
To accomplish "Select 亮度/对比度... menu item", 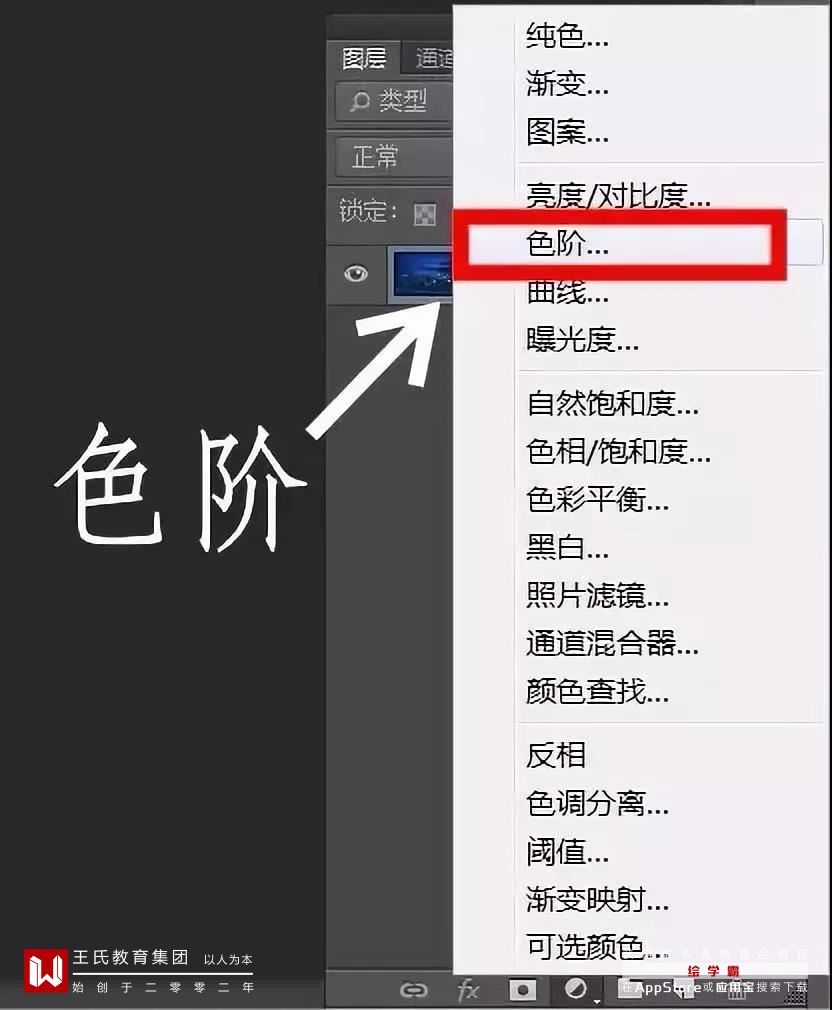I will coord(618,196).
